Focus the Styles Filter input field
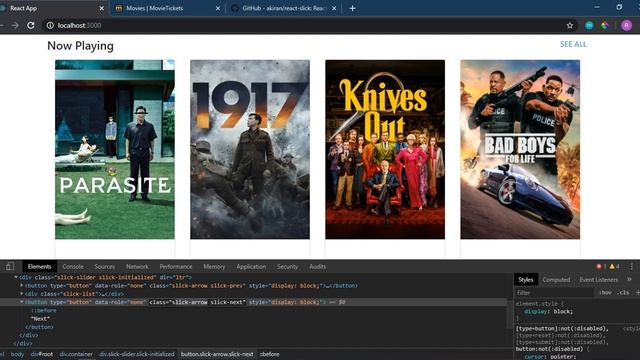The image size is (640, 360). pos(554,293)
